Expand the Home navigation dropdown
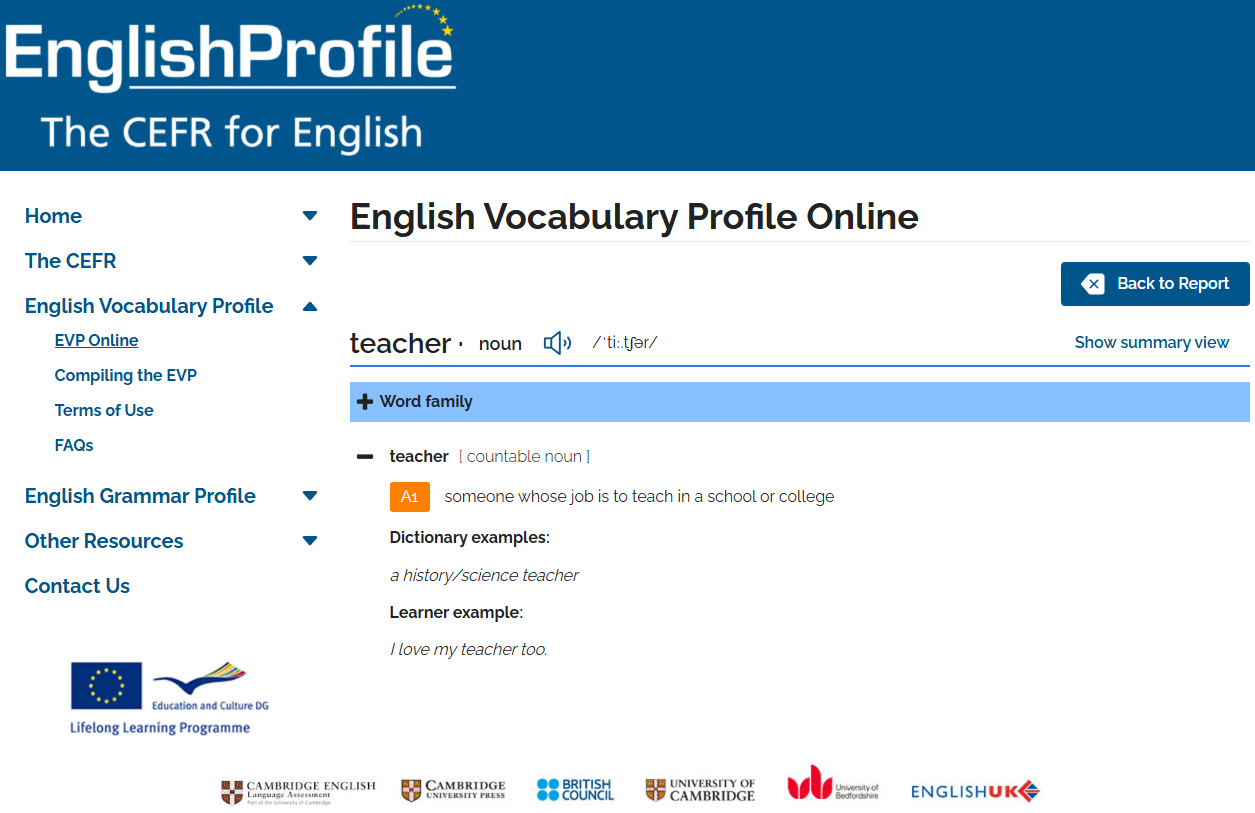The image size is (1255, 813). [x=310, y=215]
